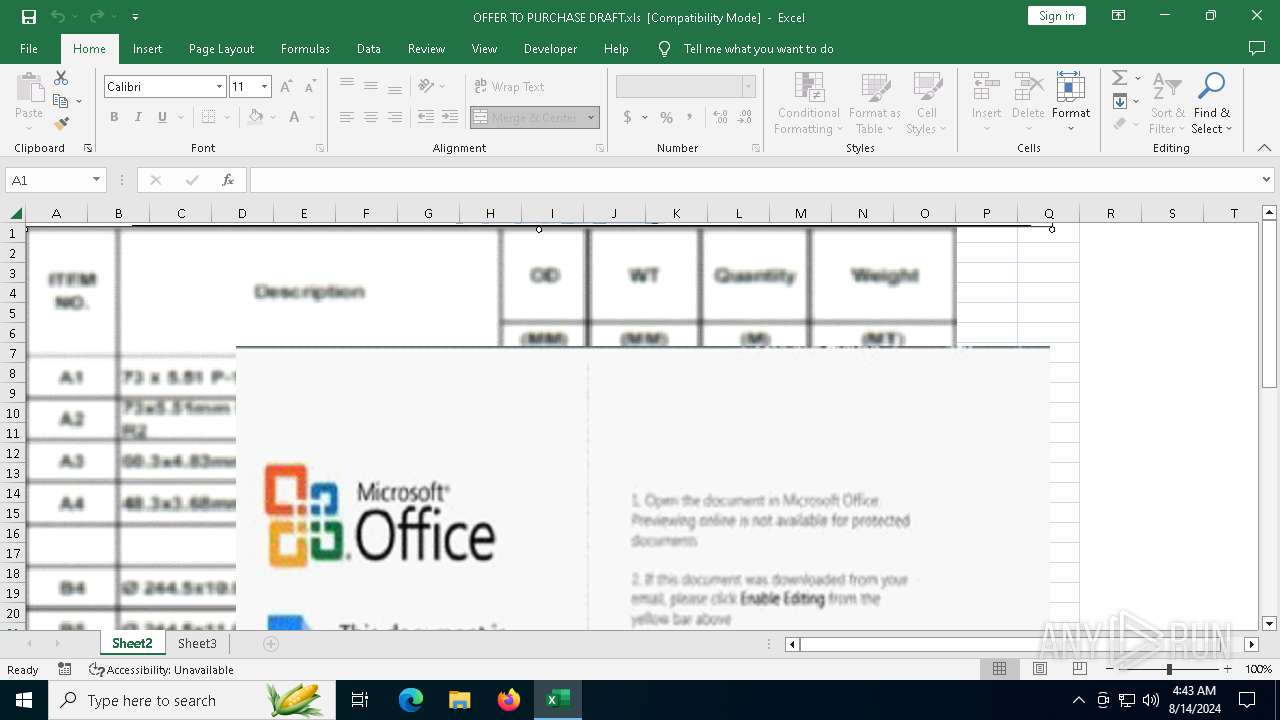Switch to Normal view in status bar
The width and height of the screenshot is (1280, 720).
tap(999, 669)
